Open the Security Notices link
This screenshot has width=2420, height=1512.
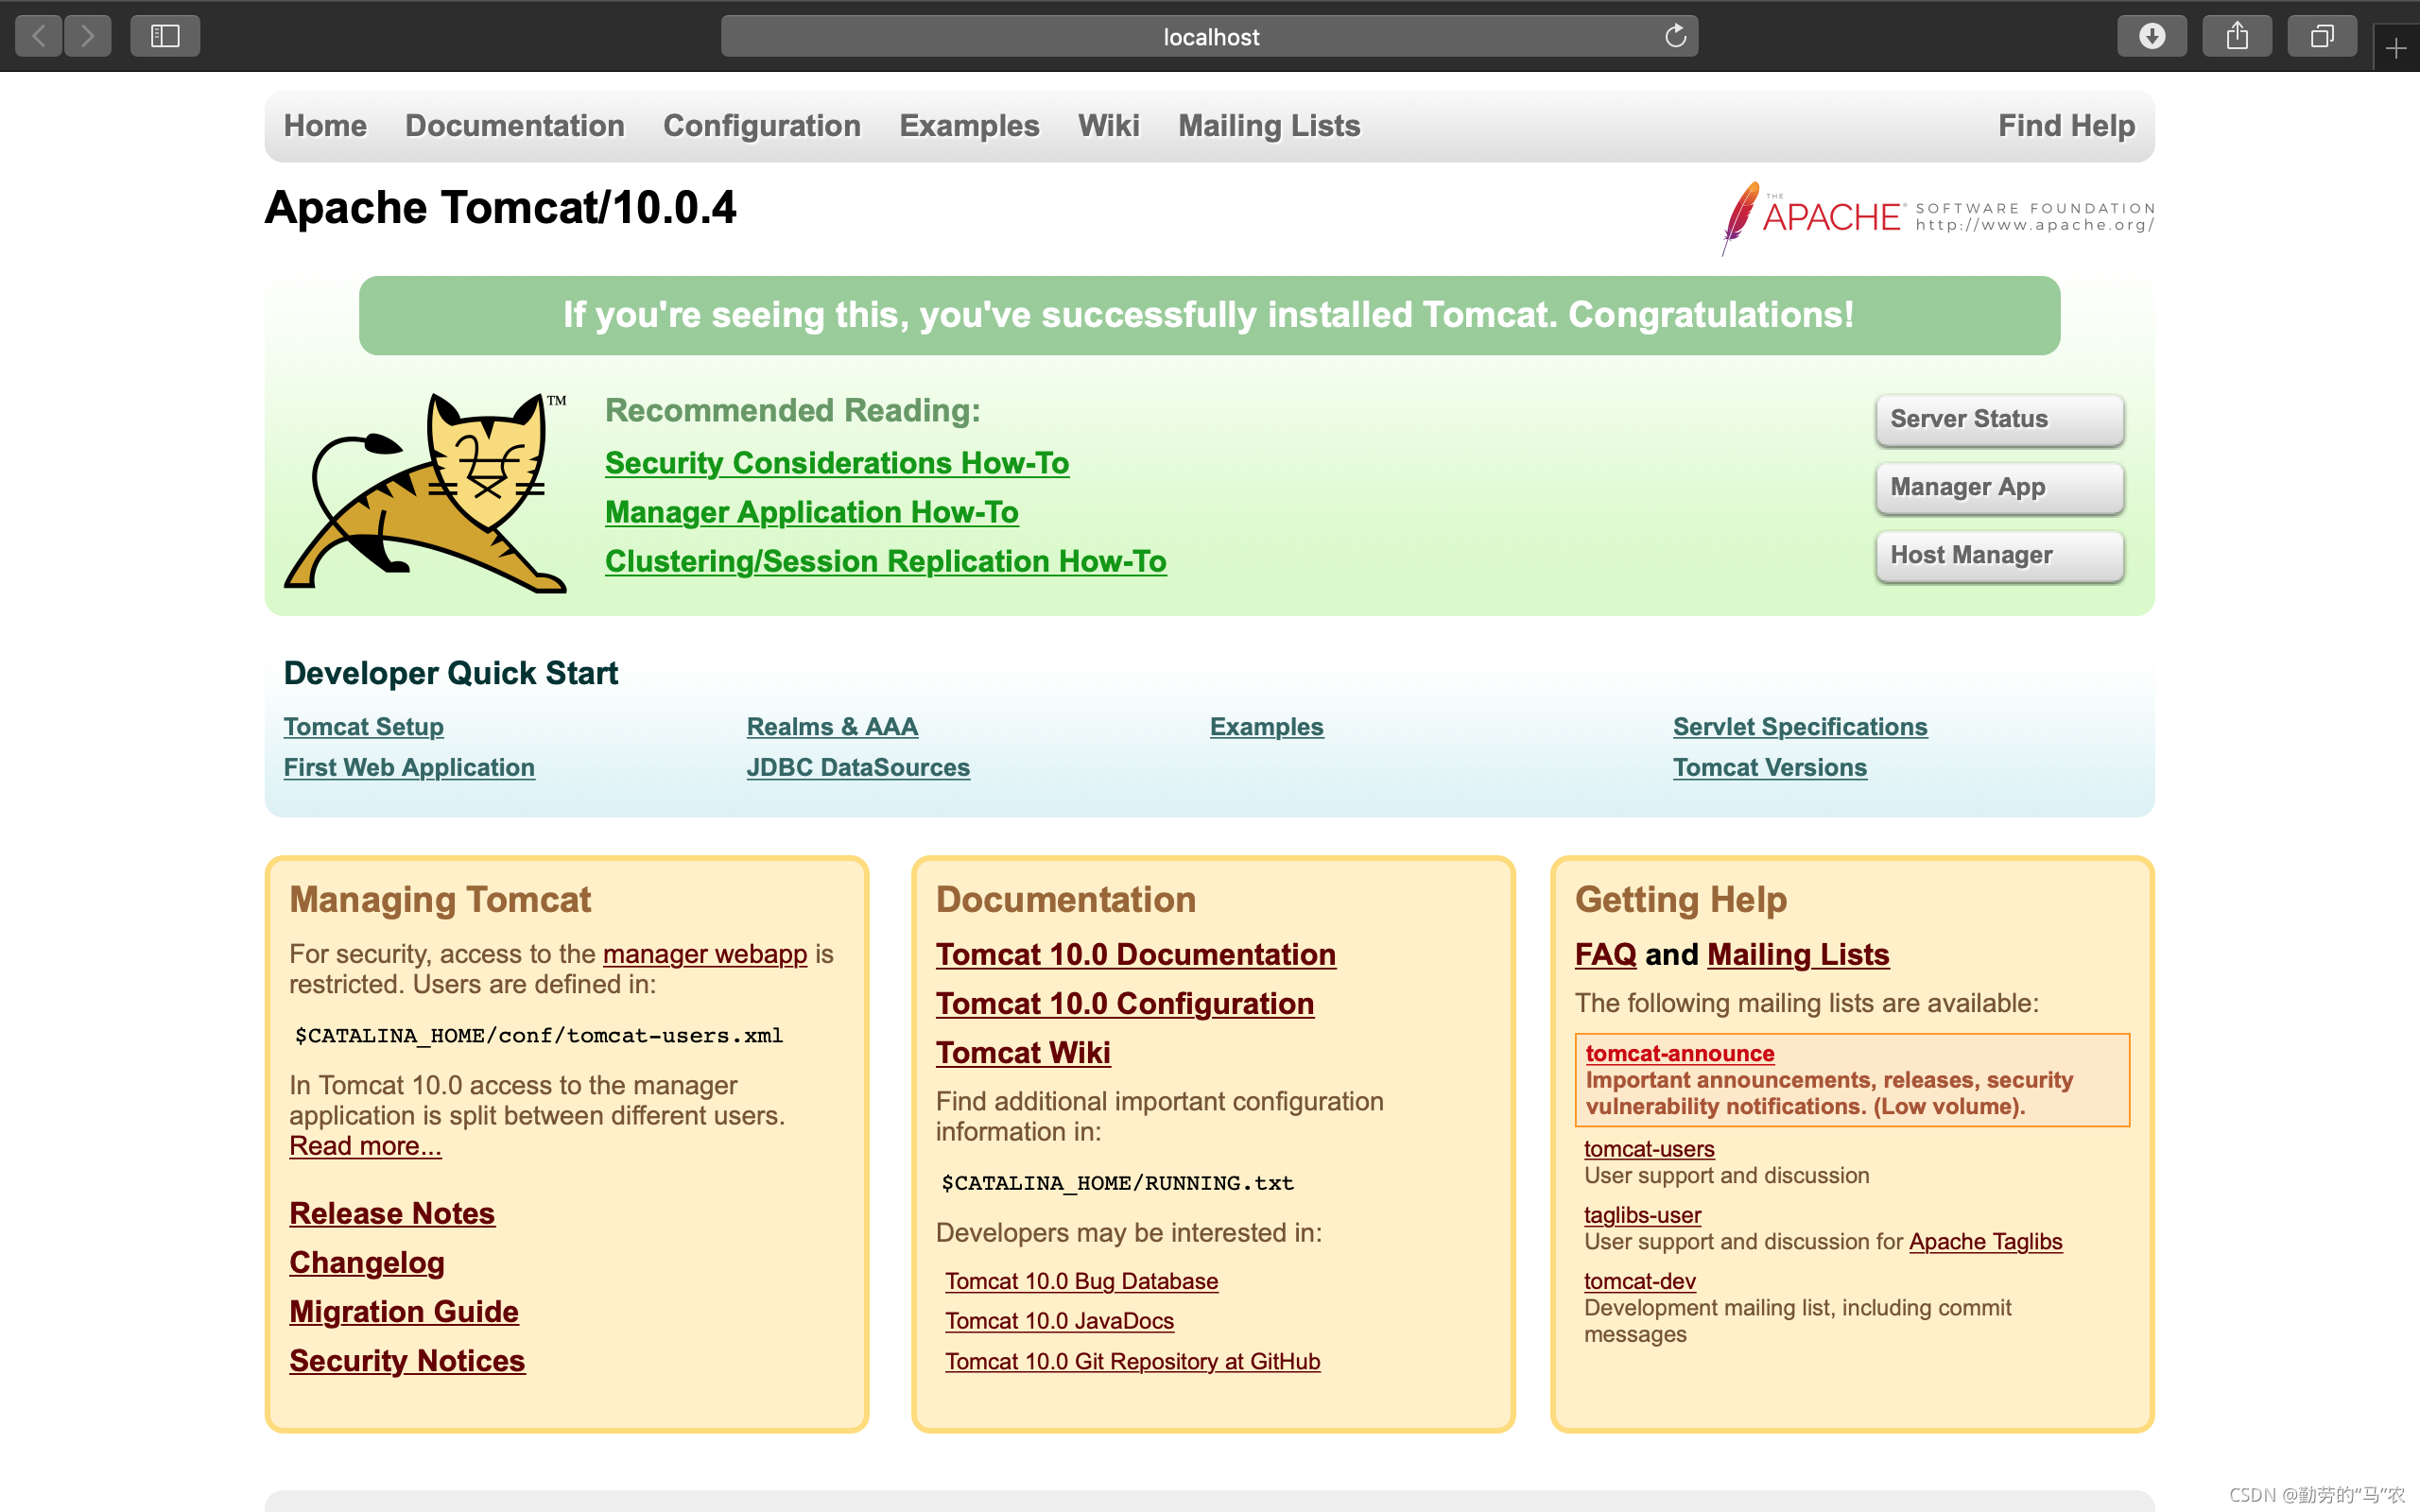click(407, 1360)
